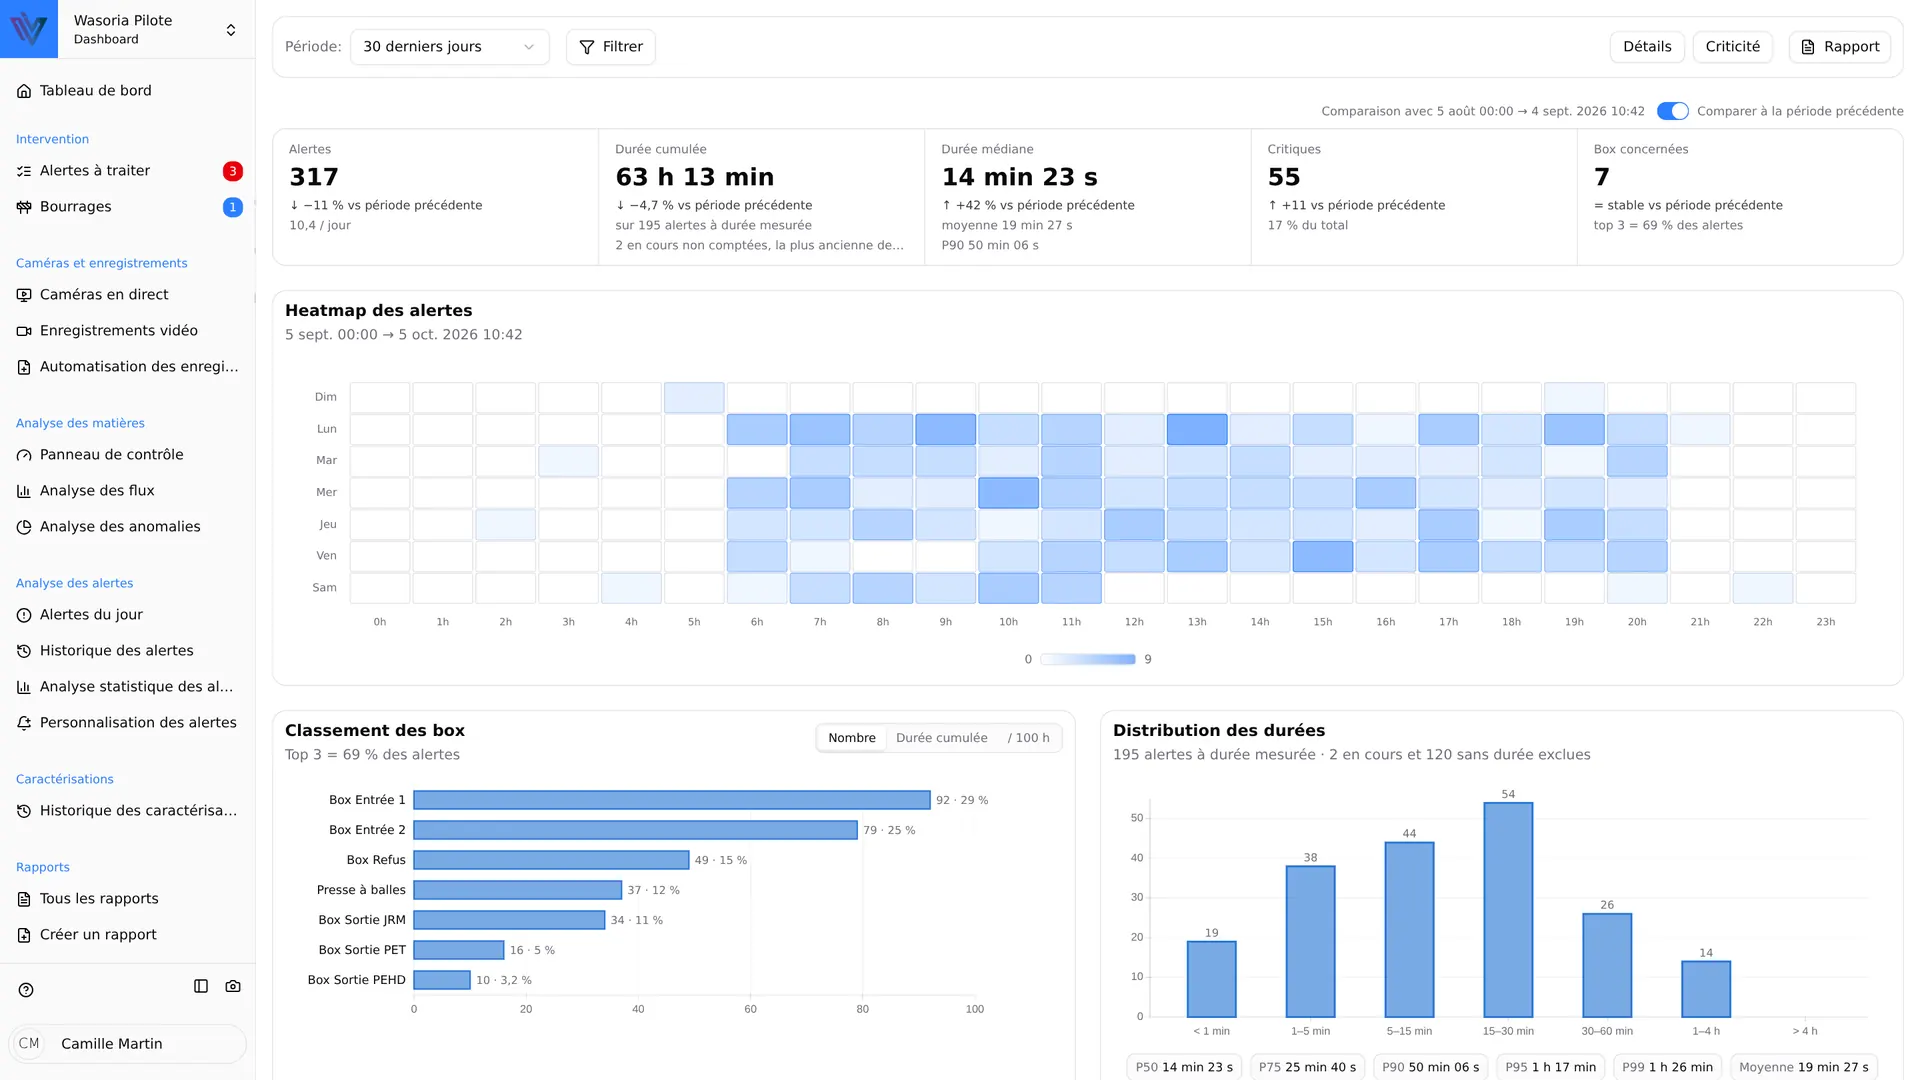Open Camille Martin user profile

(127, 1044)
